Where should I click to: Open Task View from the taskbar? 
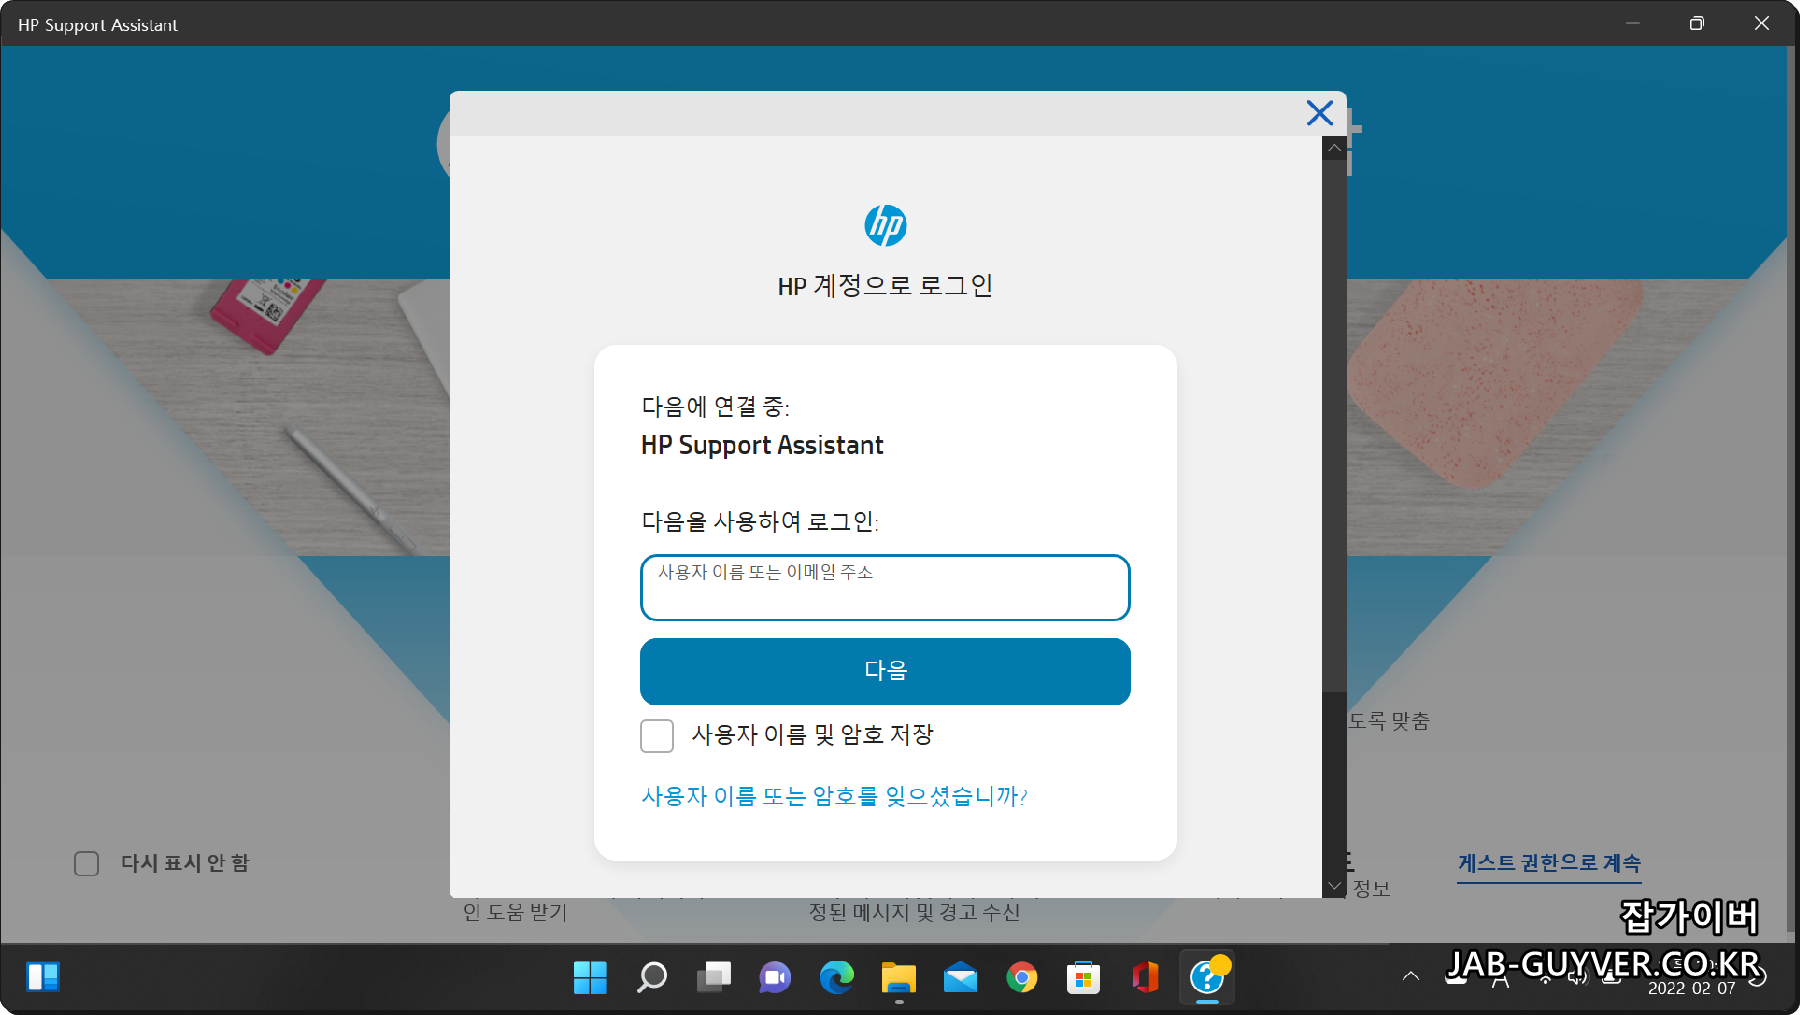[713, 977]
